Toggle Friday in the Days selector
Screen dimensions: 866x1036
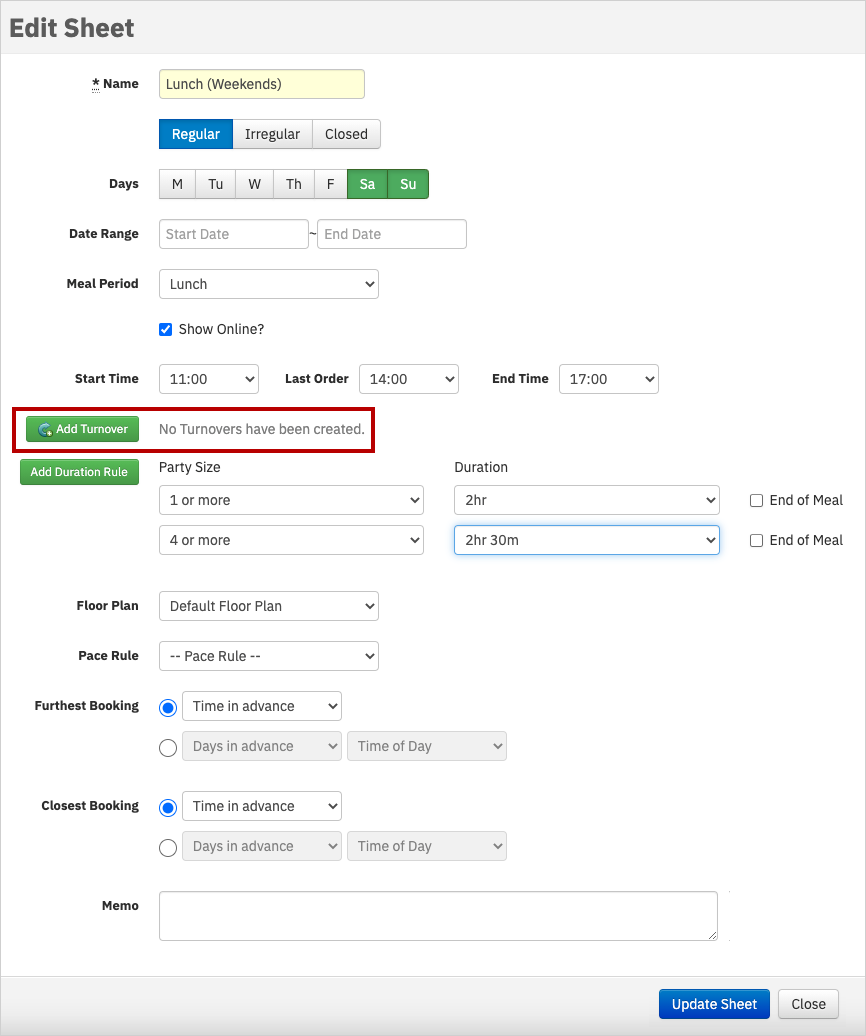point(330,184)
